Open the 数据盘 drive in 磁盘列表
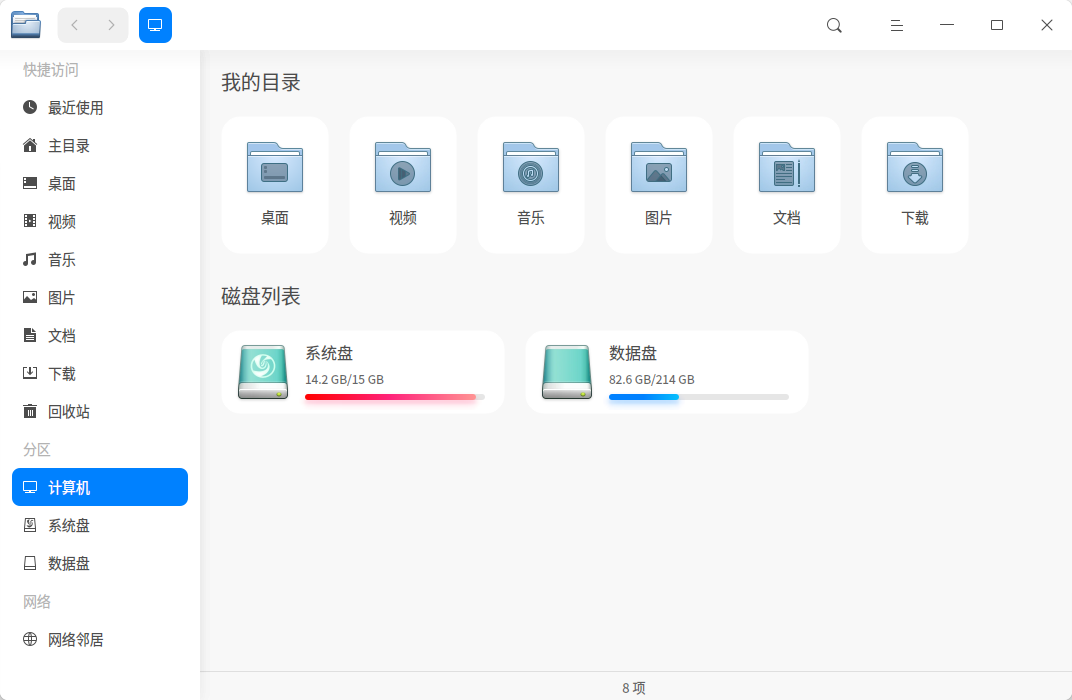 pyautogui.click(x=667, y=372)
